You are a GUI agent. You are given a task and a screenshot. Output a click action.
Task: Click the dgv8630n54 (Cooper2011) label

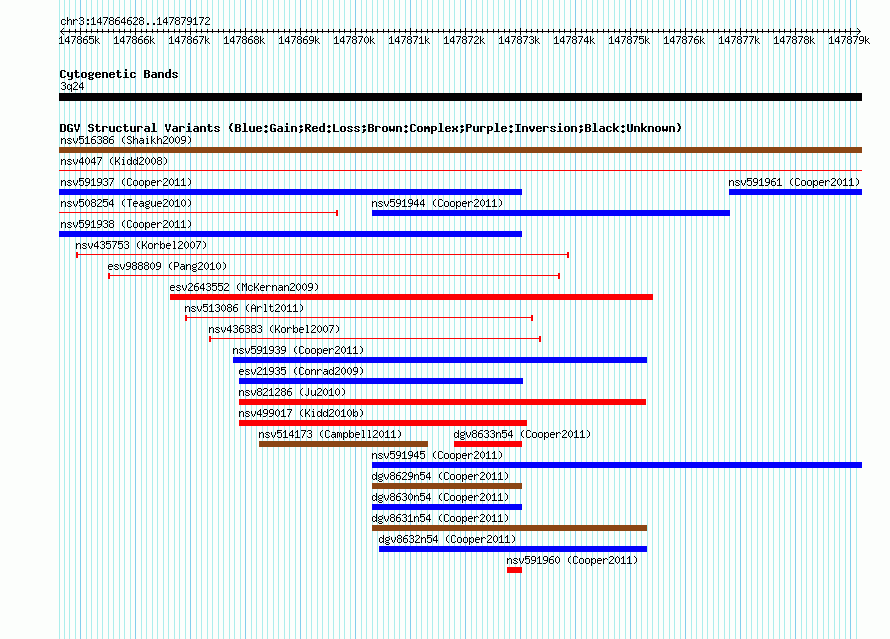point(440,497)
